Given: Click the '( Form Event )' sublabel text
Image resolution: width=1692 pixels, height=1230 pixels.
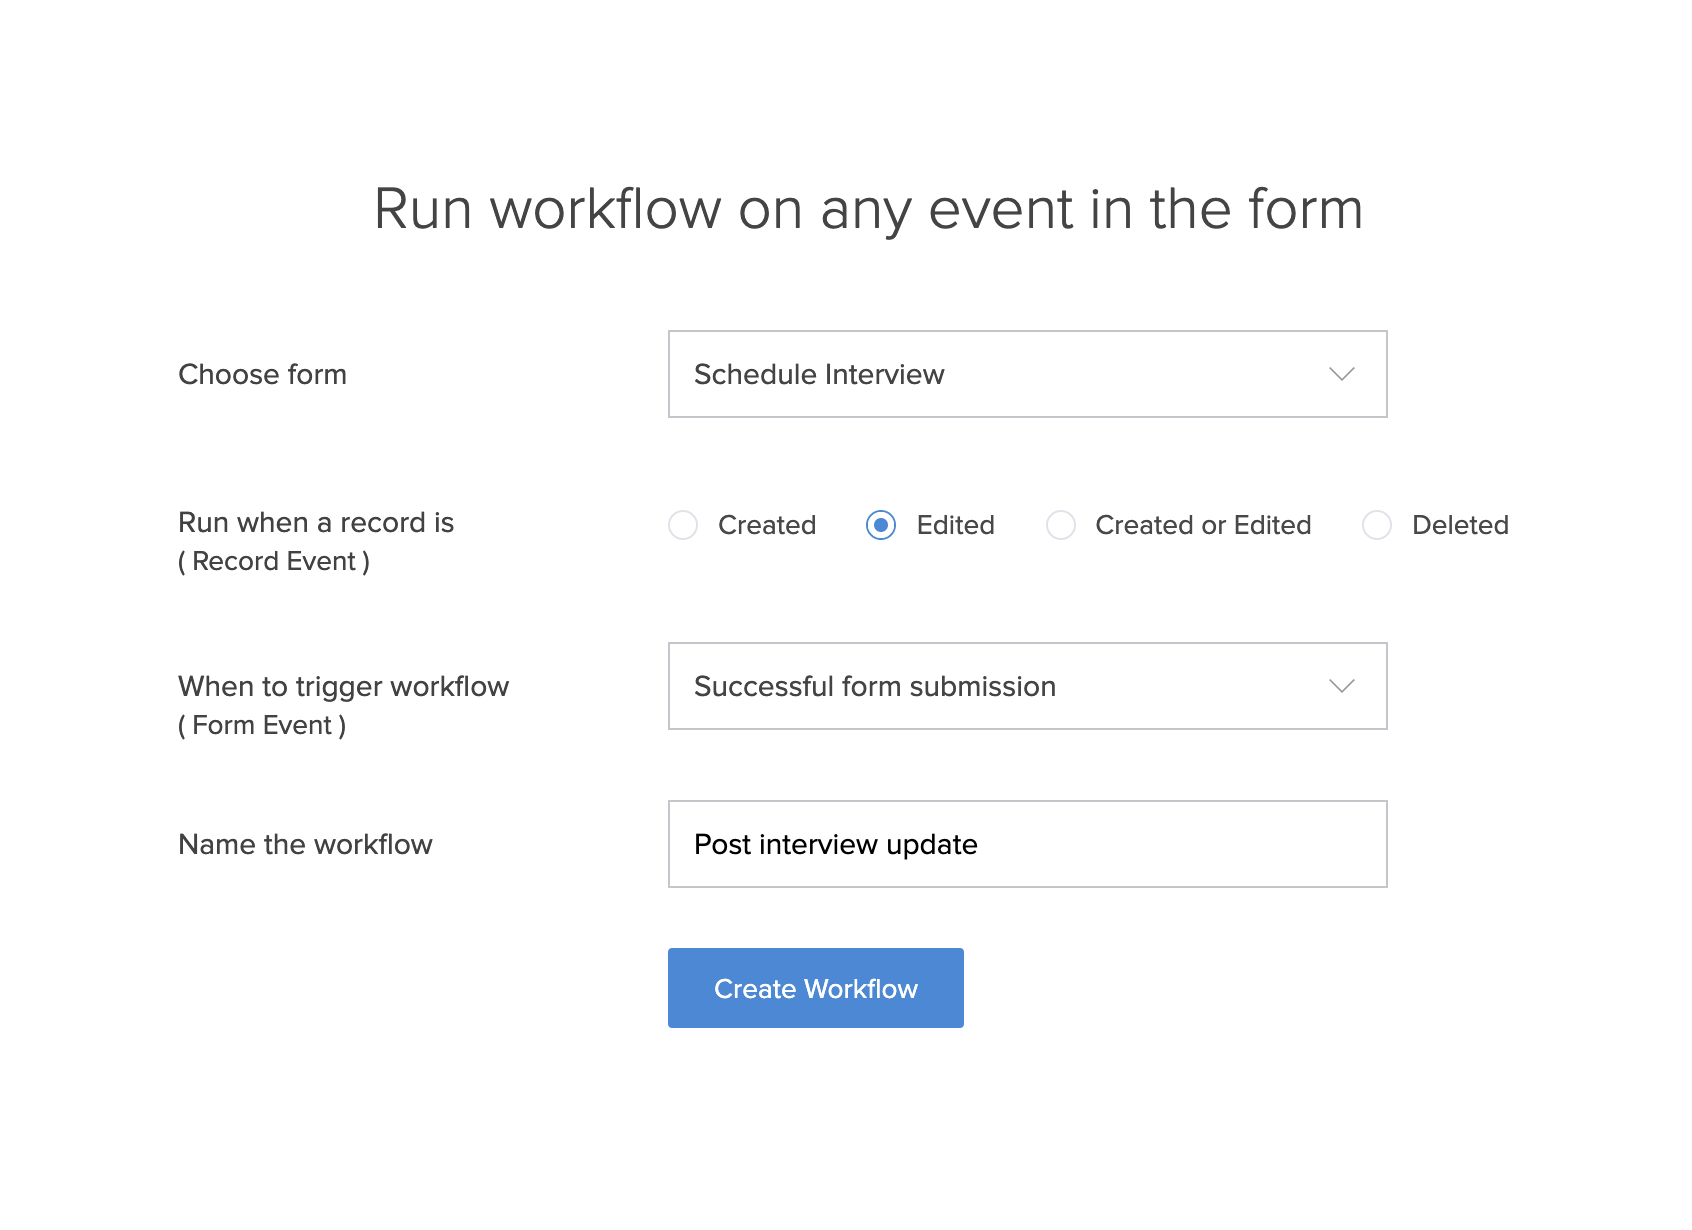Looking at the screenshot, I should tap(262, 725).
